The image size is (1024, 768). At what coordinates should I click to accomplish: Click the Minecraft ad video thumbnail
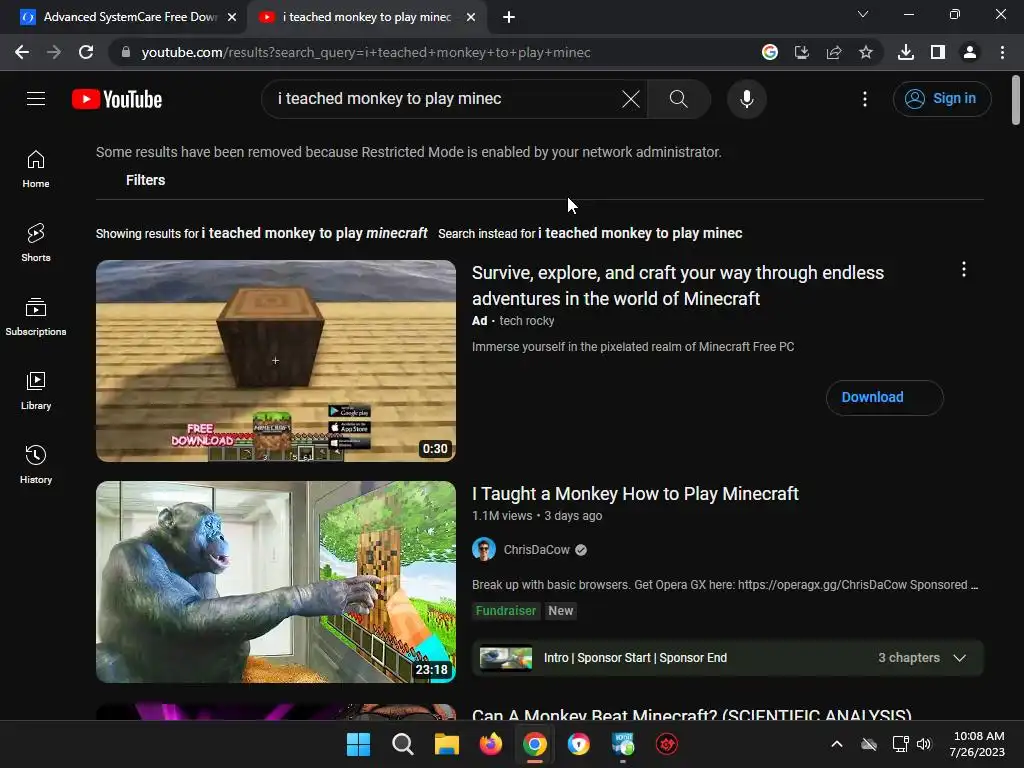point(276,361)
